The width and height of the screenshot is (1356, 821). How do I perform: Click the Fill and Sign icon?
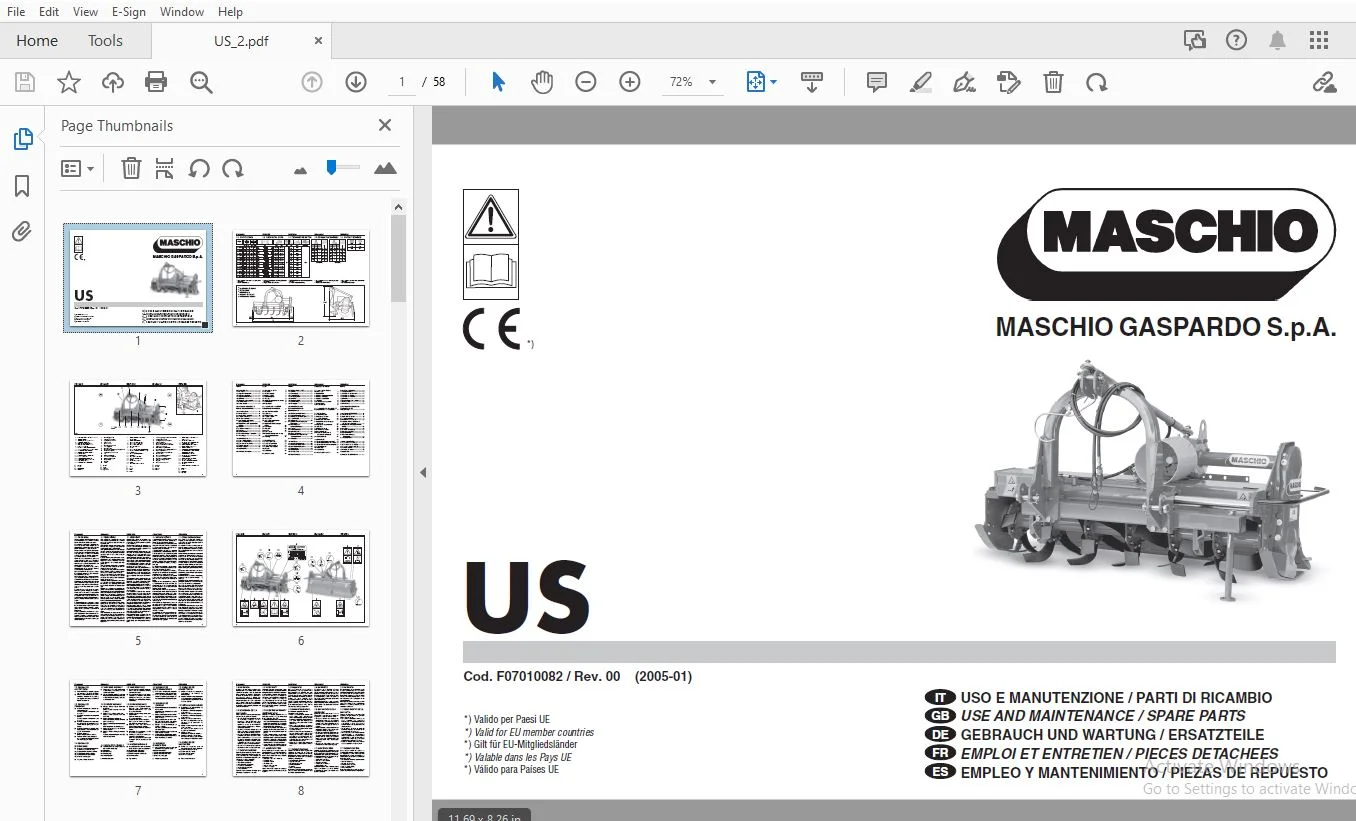point(1009,82)
